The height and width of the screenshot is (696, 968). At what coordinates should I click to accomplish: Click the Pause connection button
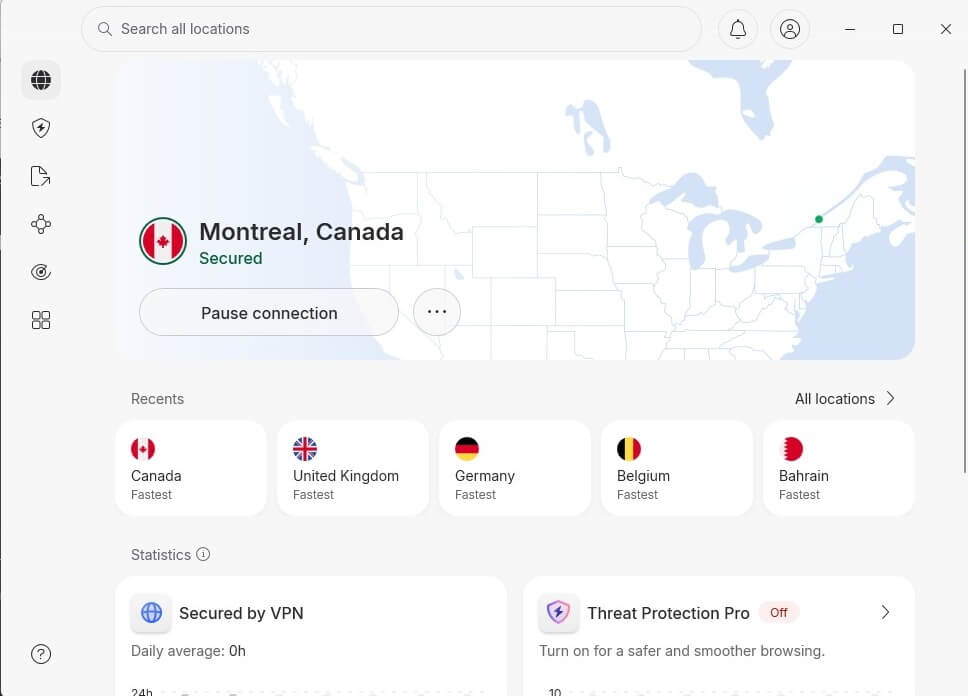(268, 312)
